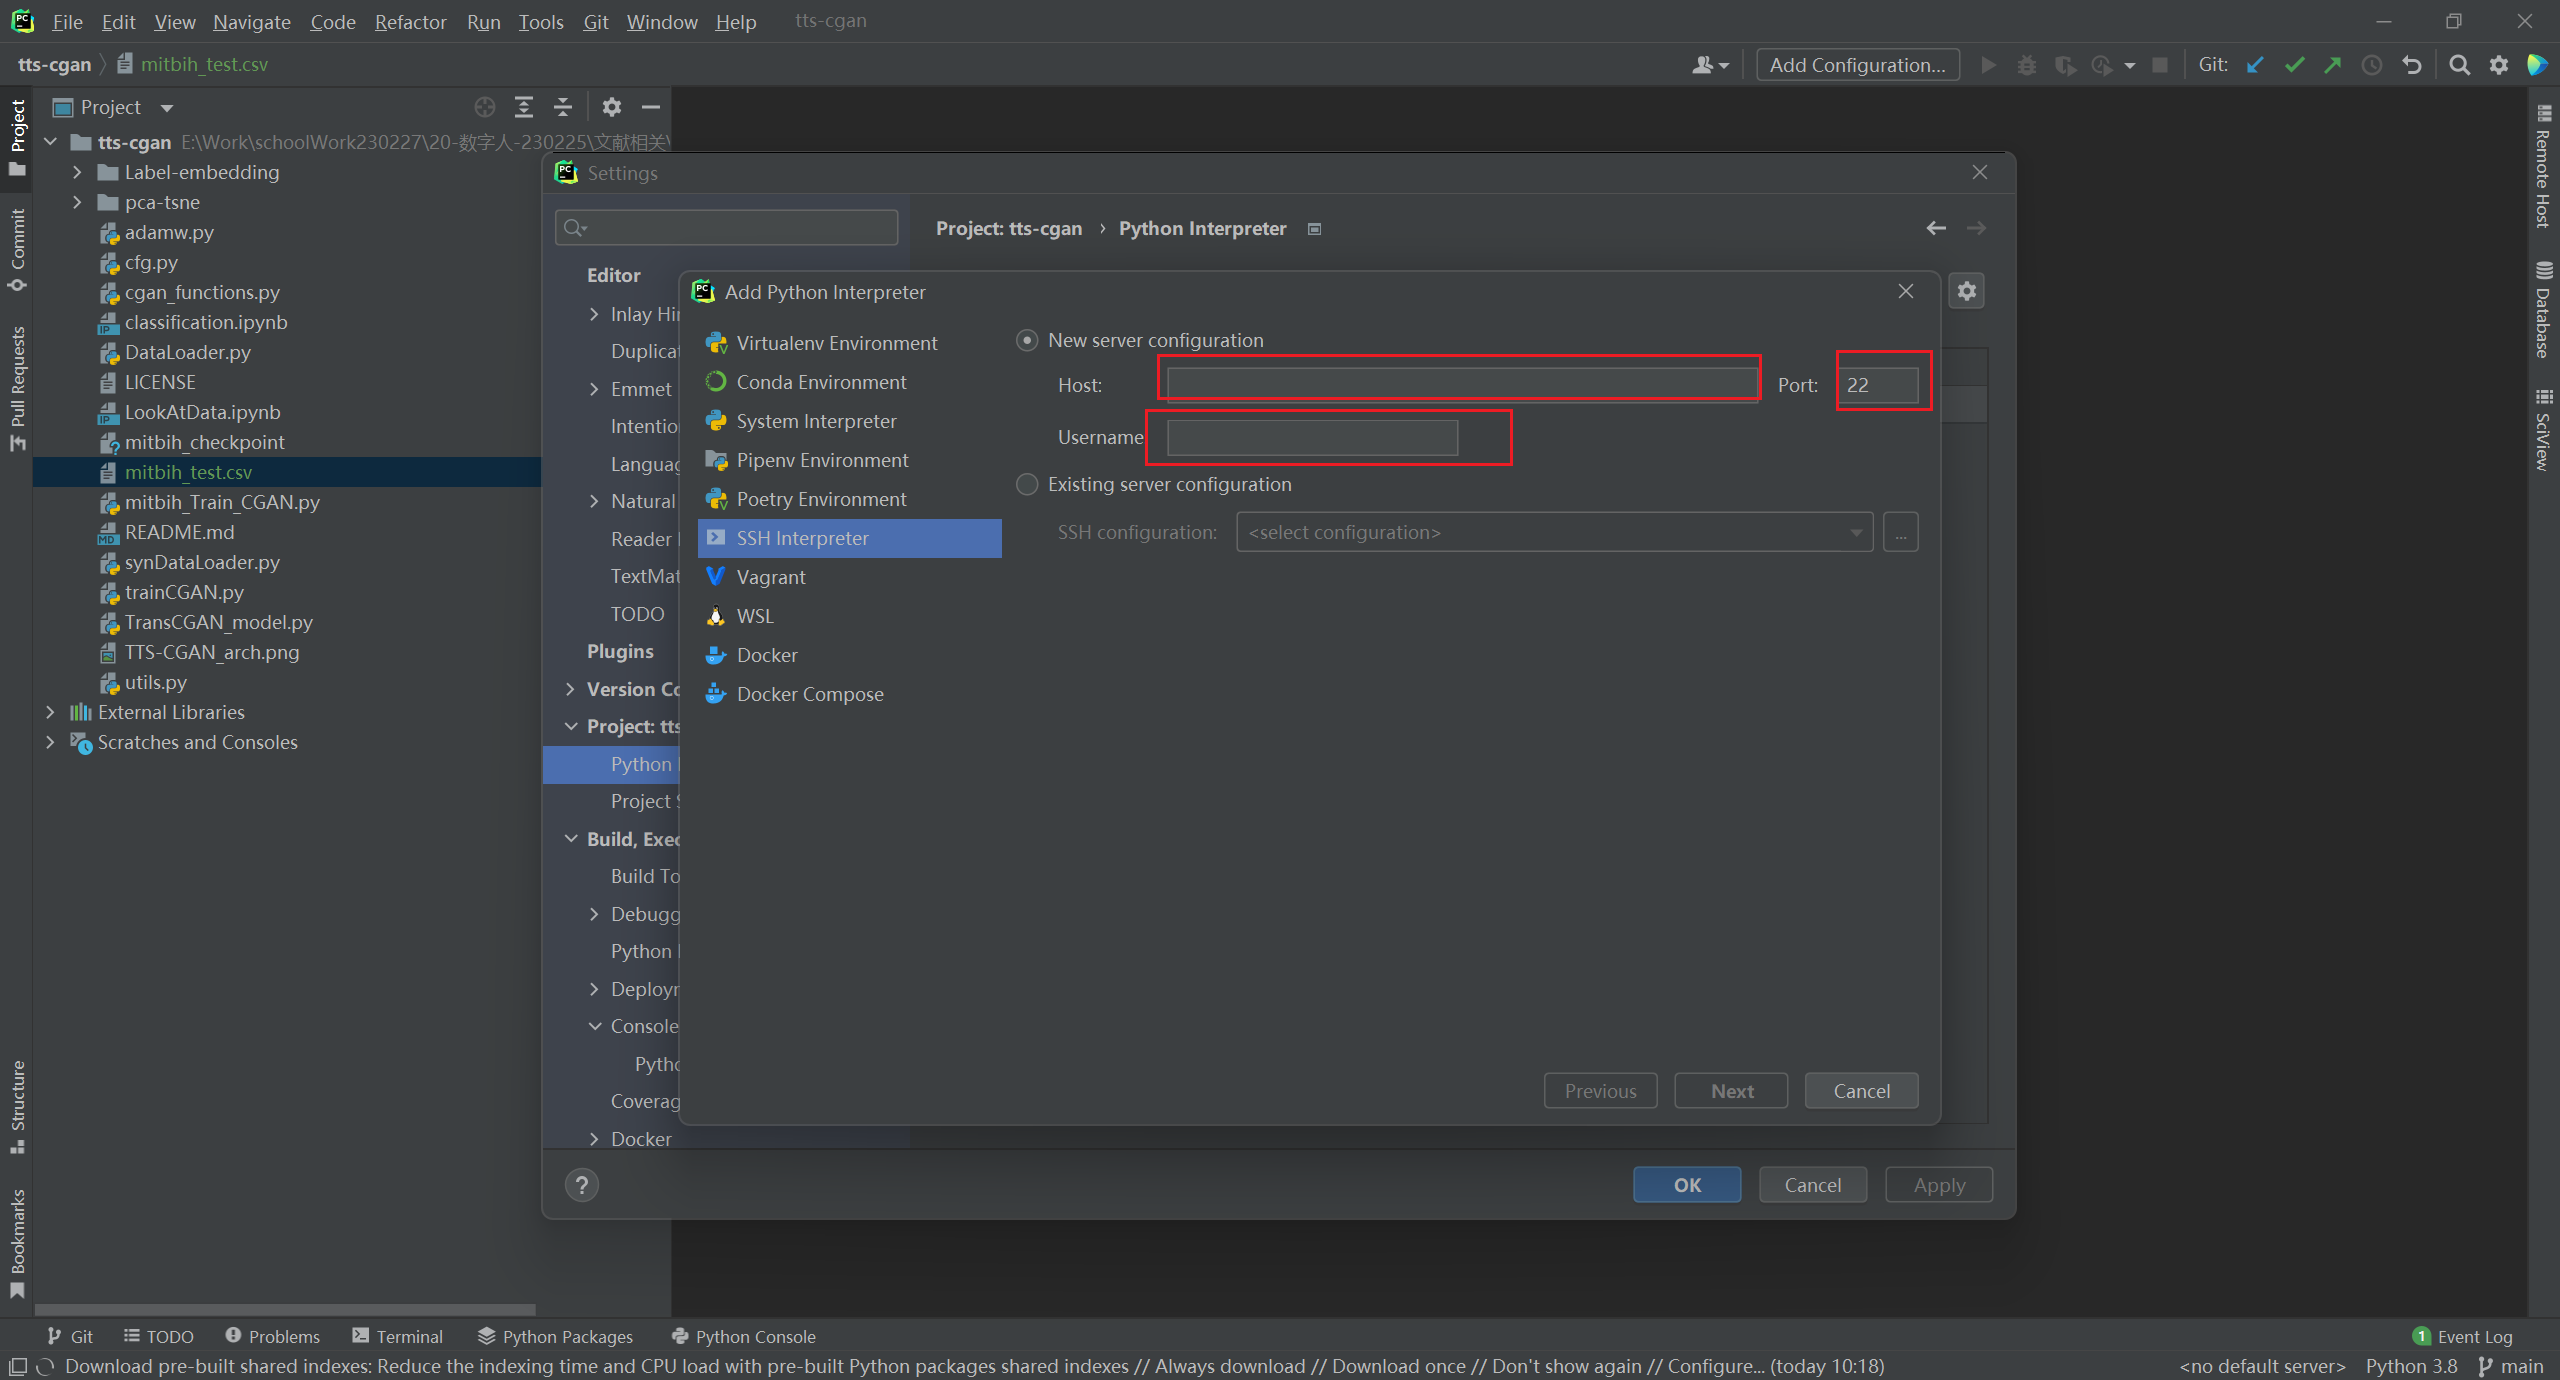Image resolution: width=2560 pixels, height=1380 pixels.
Task: Open Event Log in status bar
Action: pyautogui.click(x=2463, y=1336)
